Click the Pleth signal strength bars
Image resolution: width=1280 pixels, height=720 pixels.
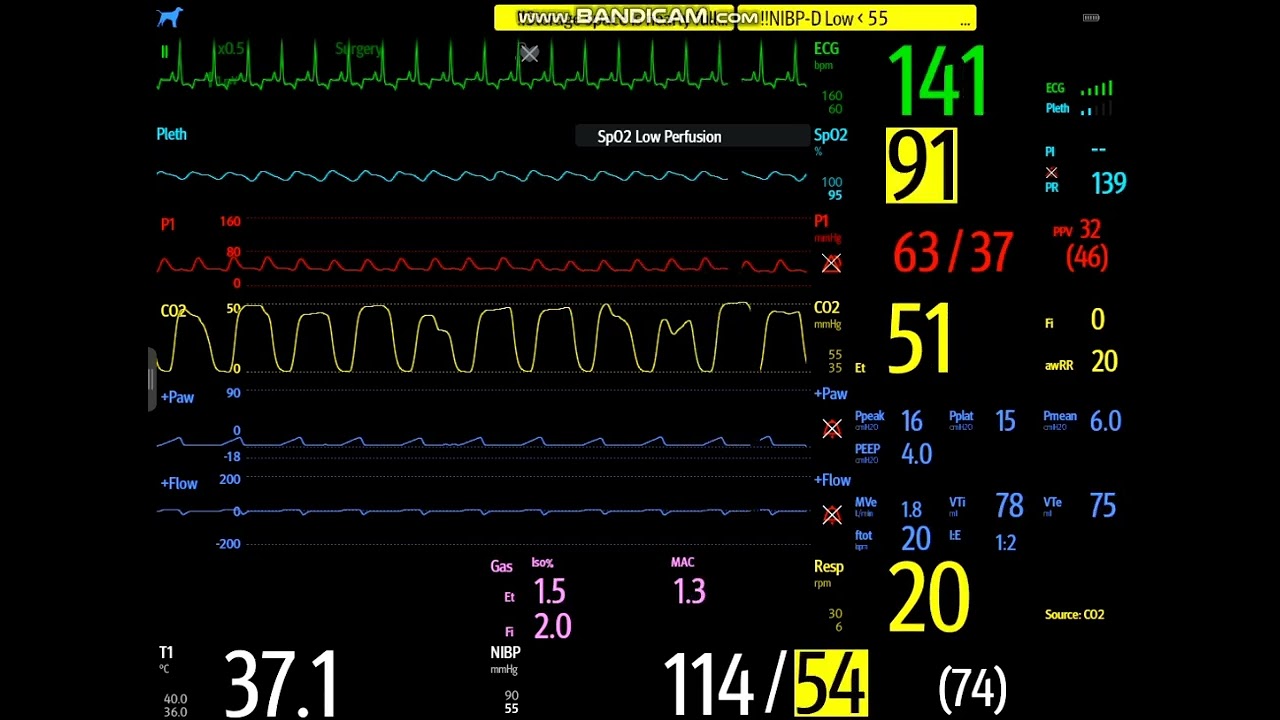pyautogui.click(x=1096, y=109)
